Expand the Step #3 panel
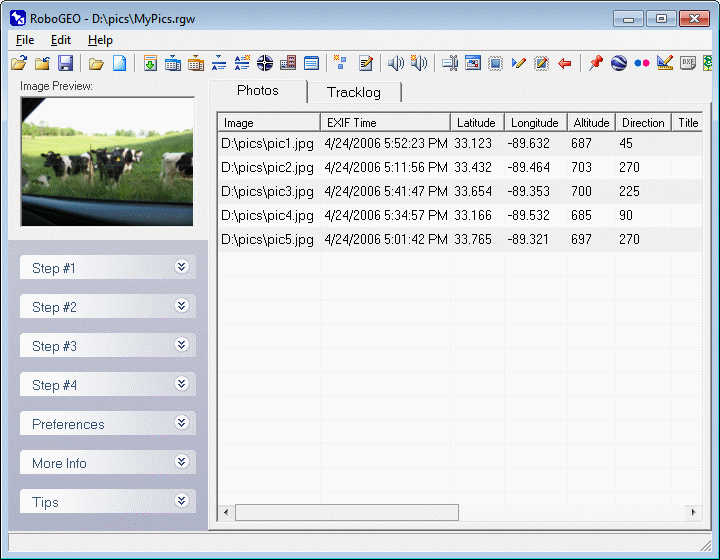720x560 pixels. [181, 345]
